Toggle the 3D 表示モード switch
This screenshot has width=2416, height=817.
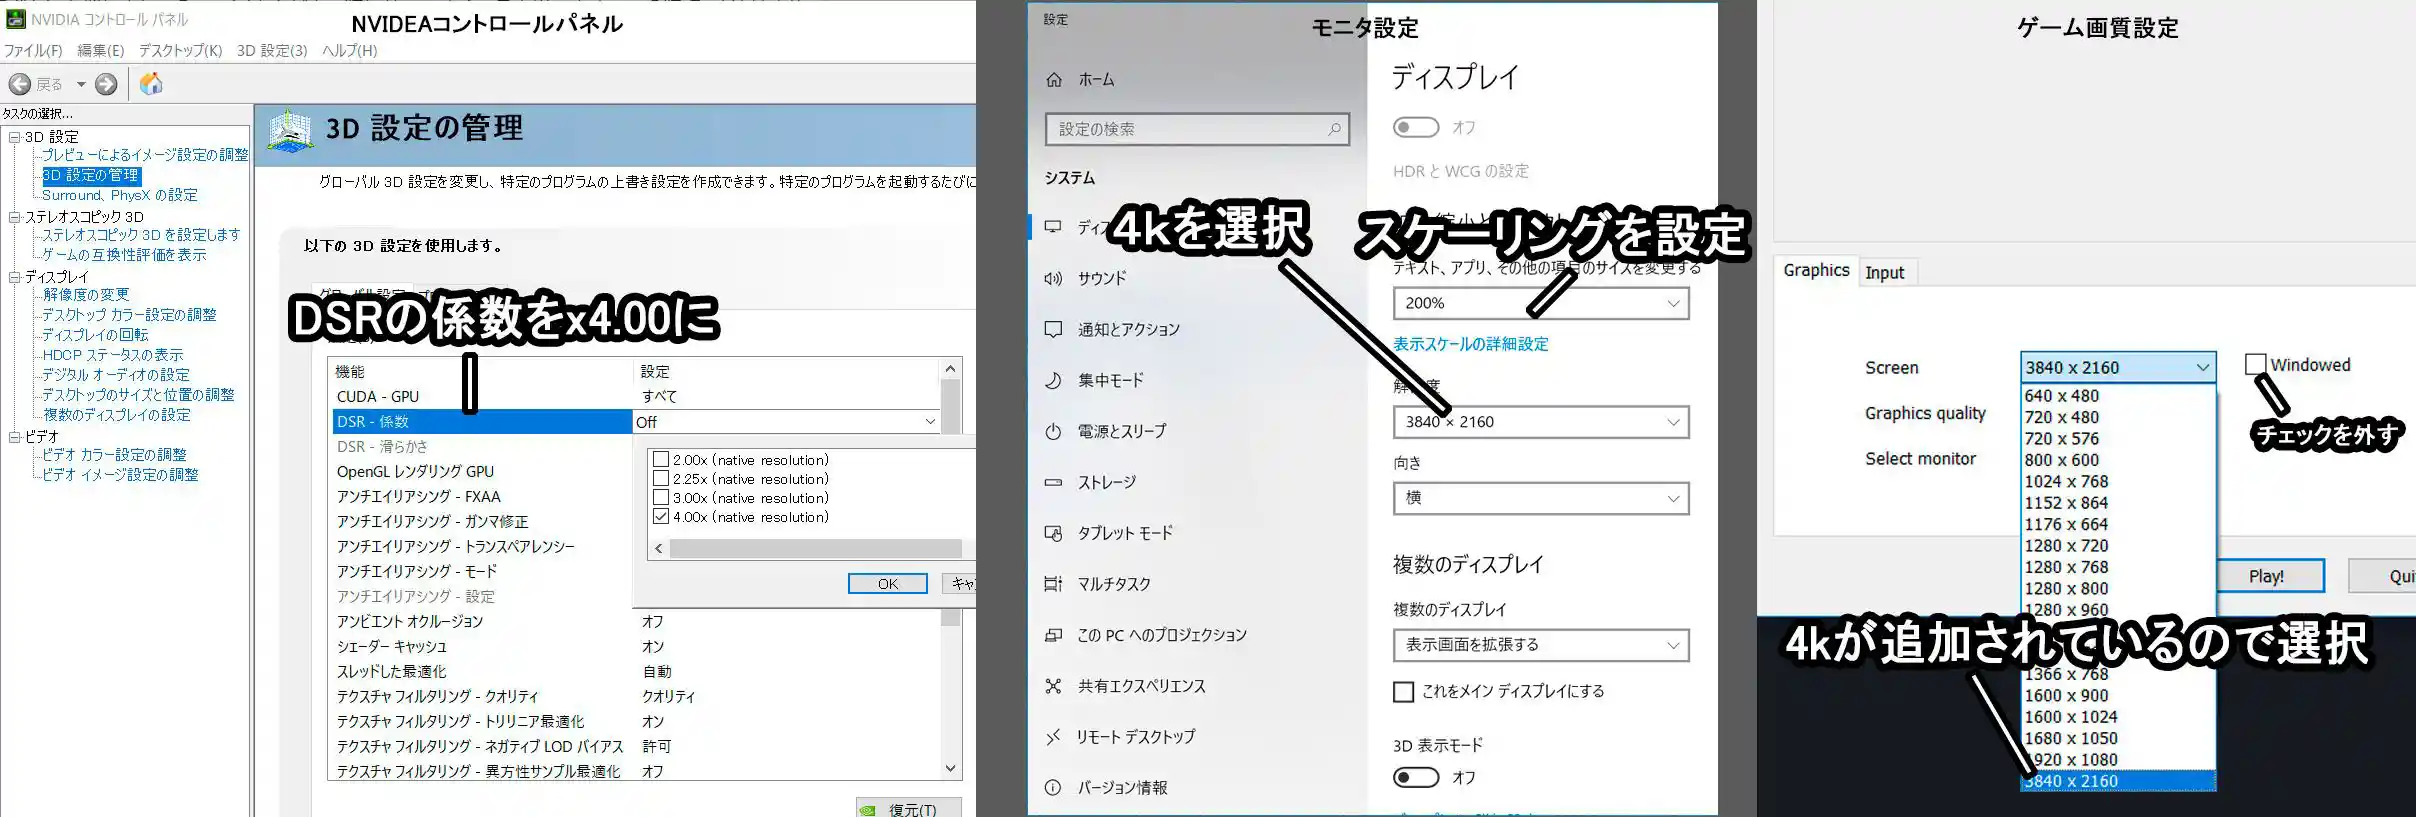1416,777
